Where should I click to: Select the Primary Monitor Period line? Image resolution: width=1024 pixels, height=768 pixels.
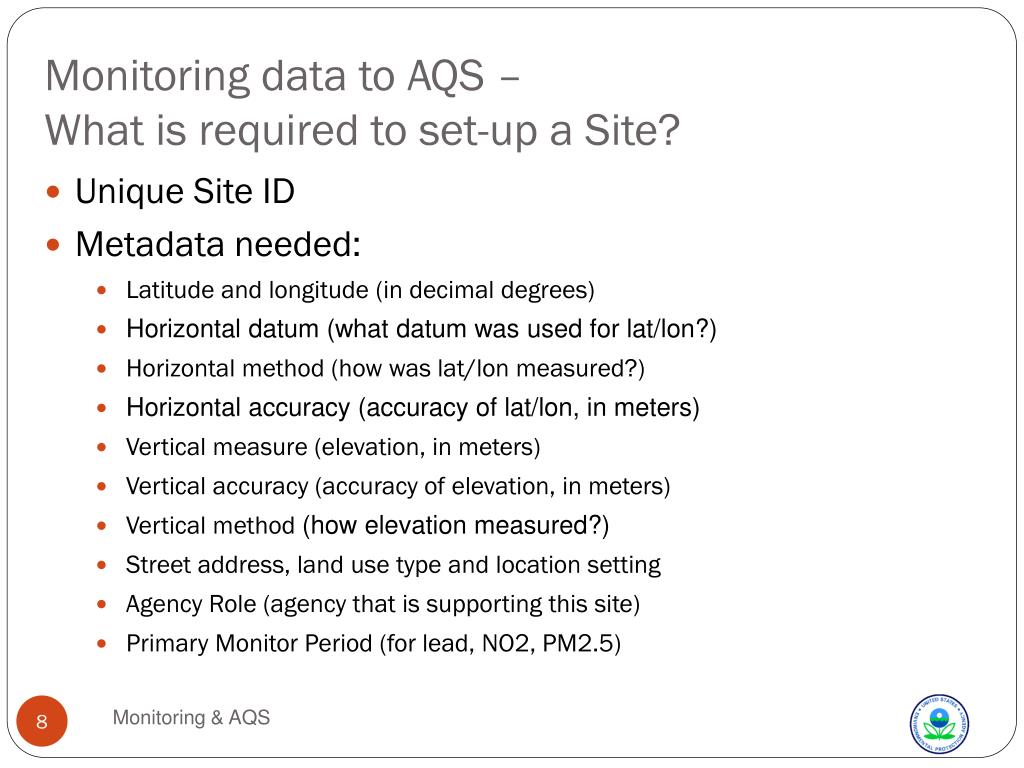coord(373,644)
